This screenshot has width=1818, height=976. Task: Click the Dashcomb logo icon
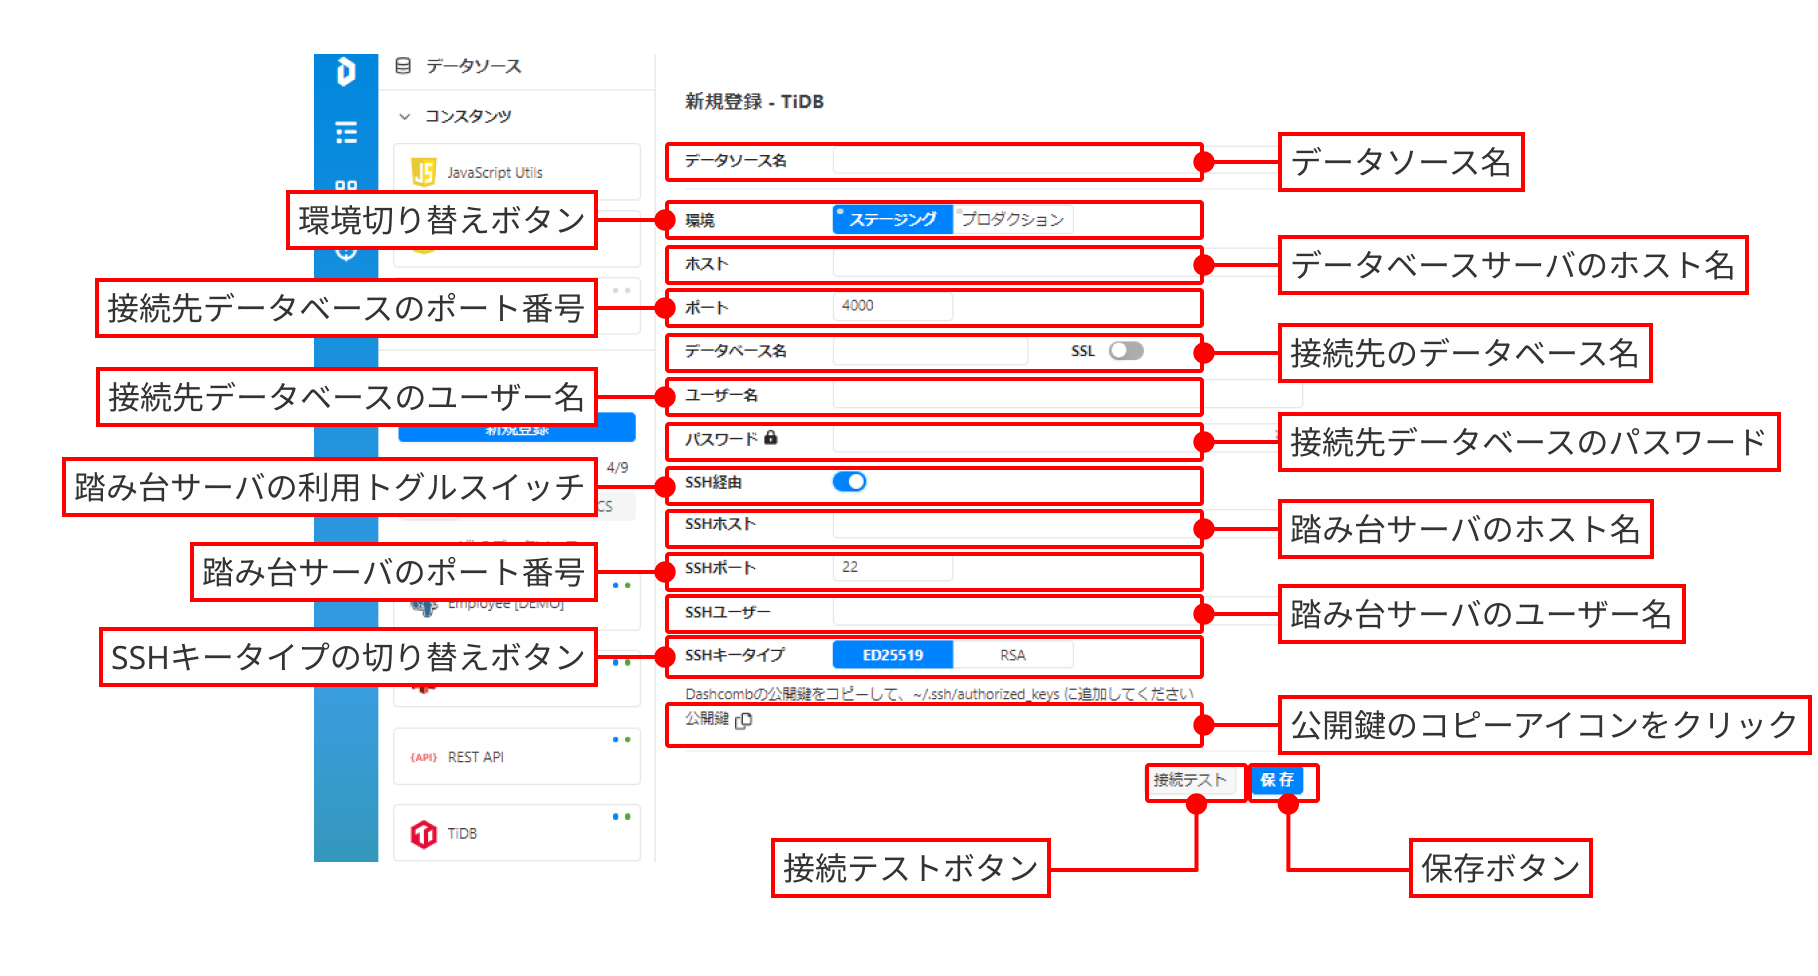click(346, 72)
